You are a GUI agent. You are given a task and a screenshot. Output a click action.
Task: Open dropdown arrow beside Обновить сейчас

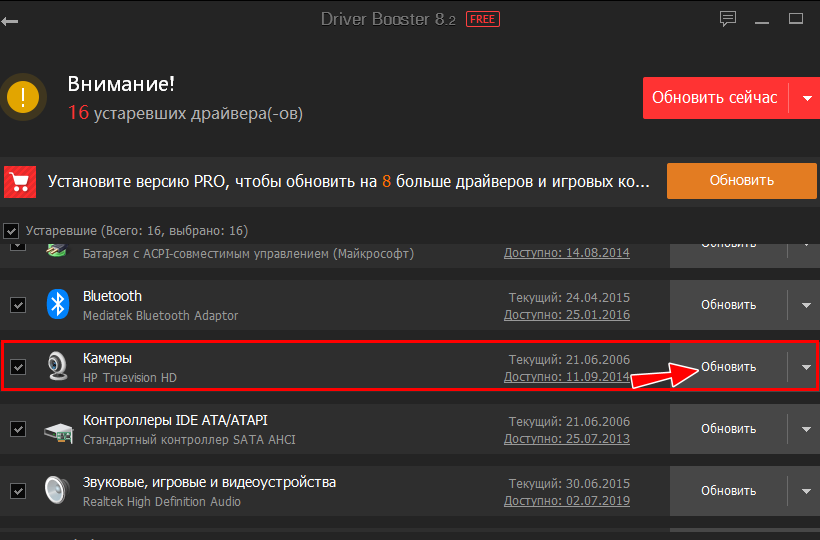point(807,98)
